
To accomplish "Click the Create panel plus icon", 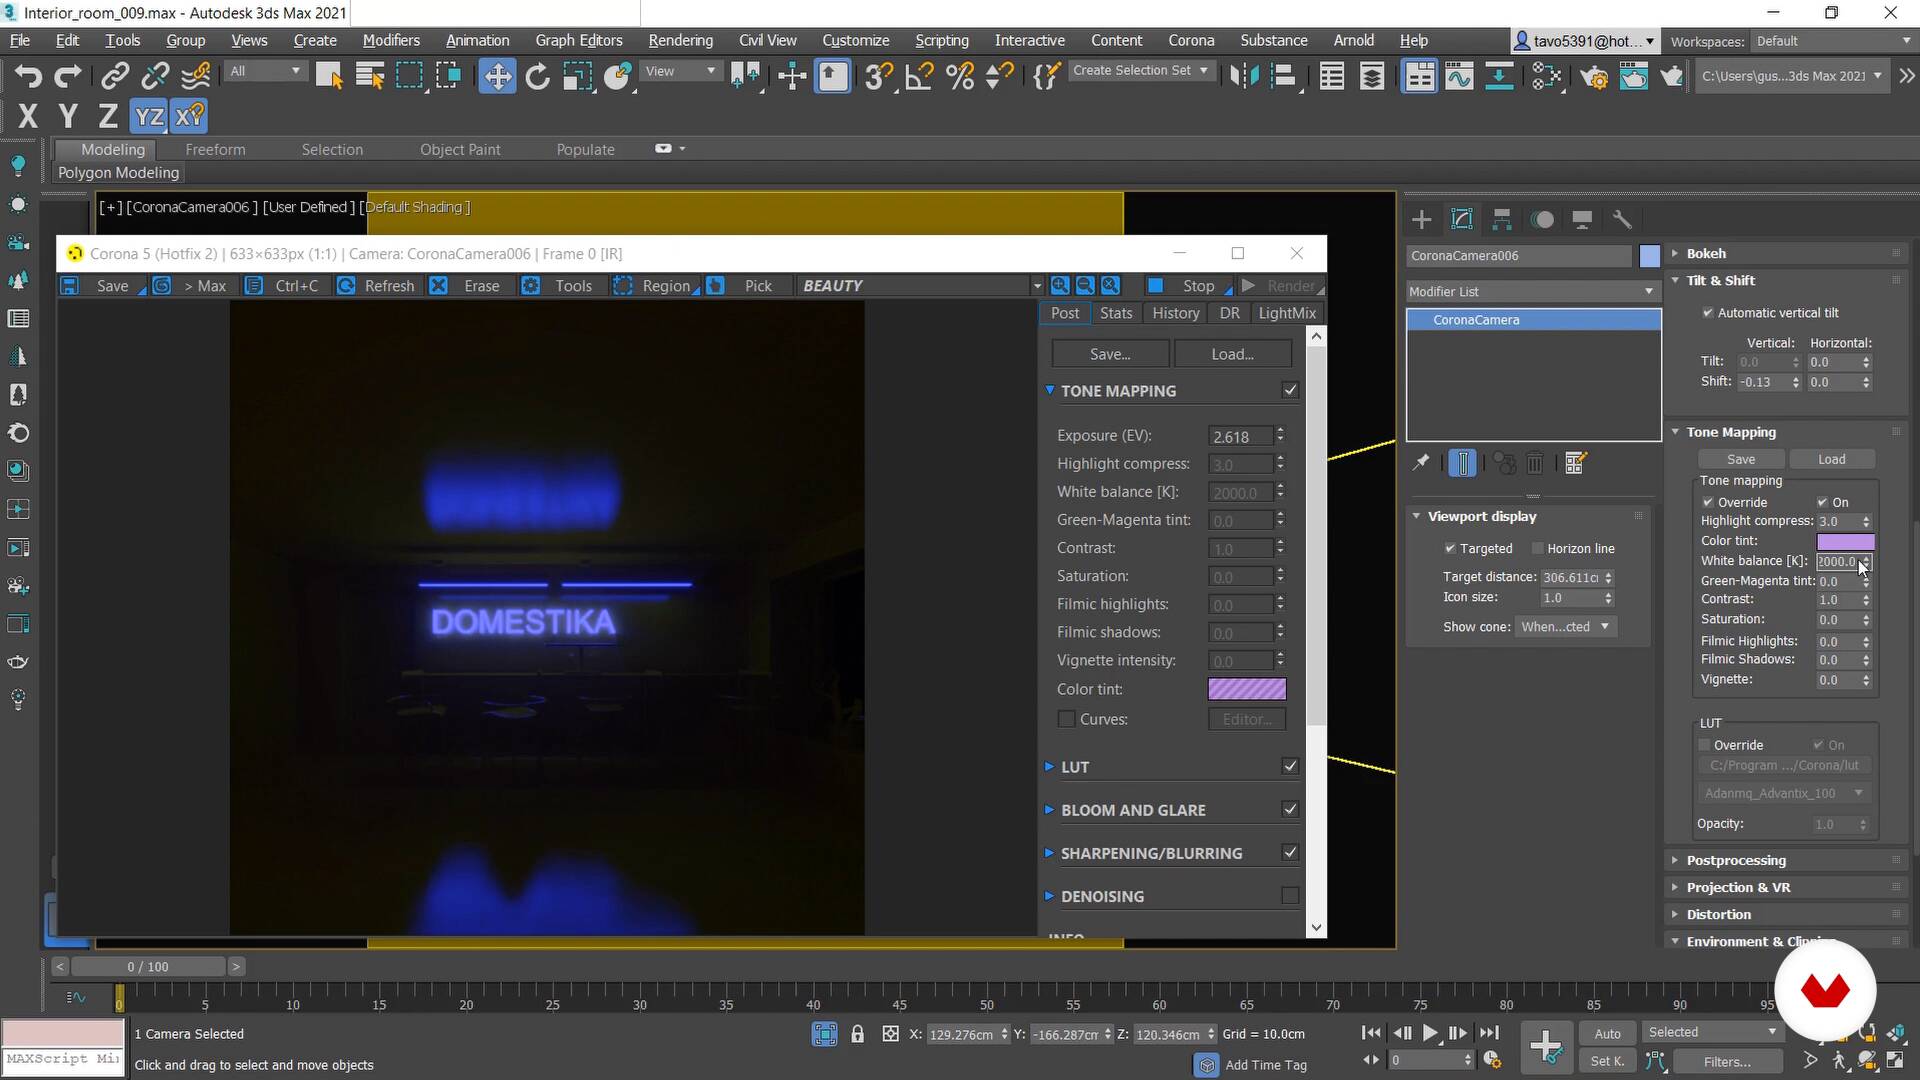I will point(1421,220).
